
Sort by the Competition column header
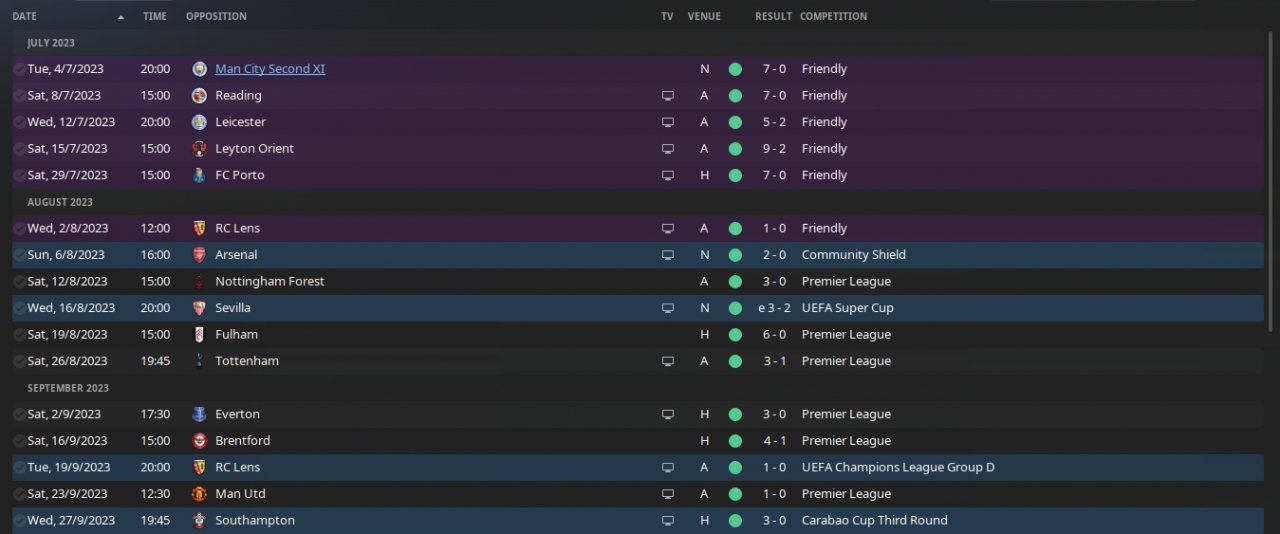[833, 17]
